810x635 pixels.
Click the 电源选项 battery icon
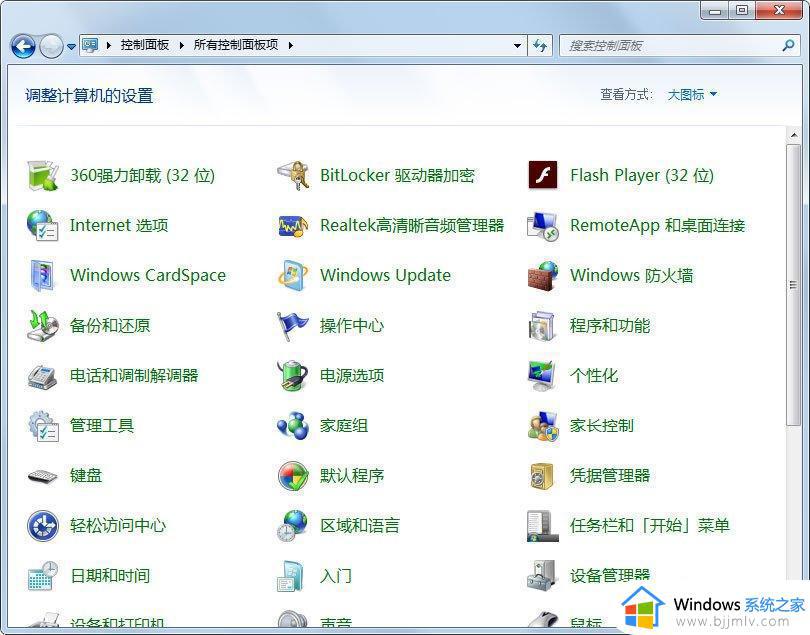click(293, 376)
